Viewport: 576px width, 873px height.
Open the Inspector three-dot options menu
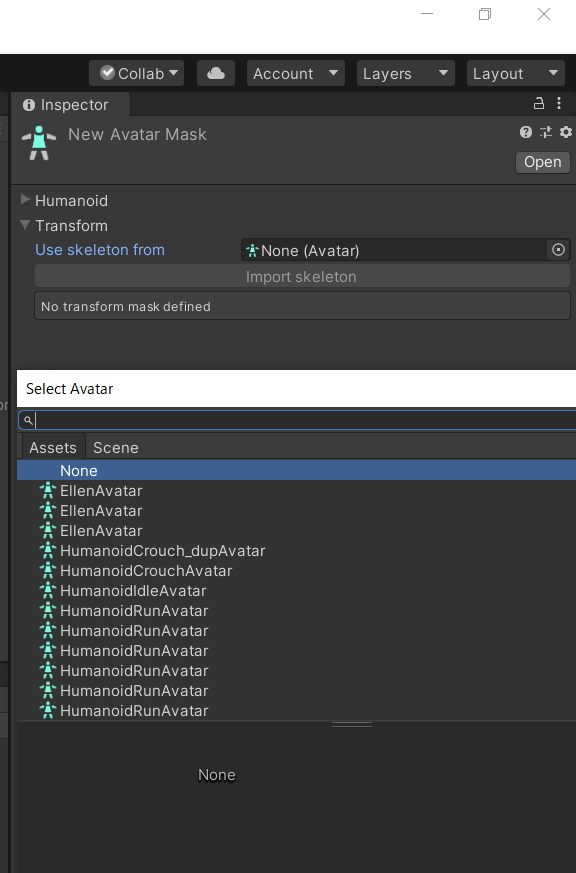coord(559,104)
